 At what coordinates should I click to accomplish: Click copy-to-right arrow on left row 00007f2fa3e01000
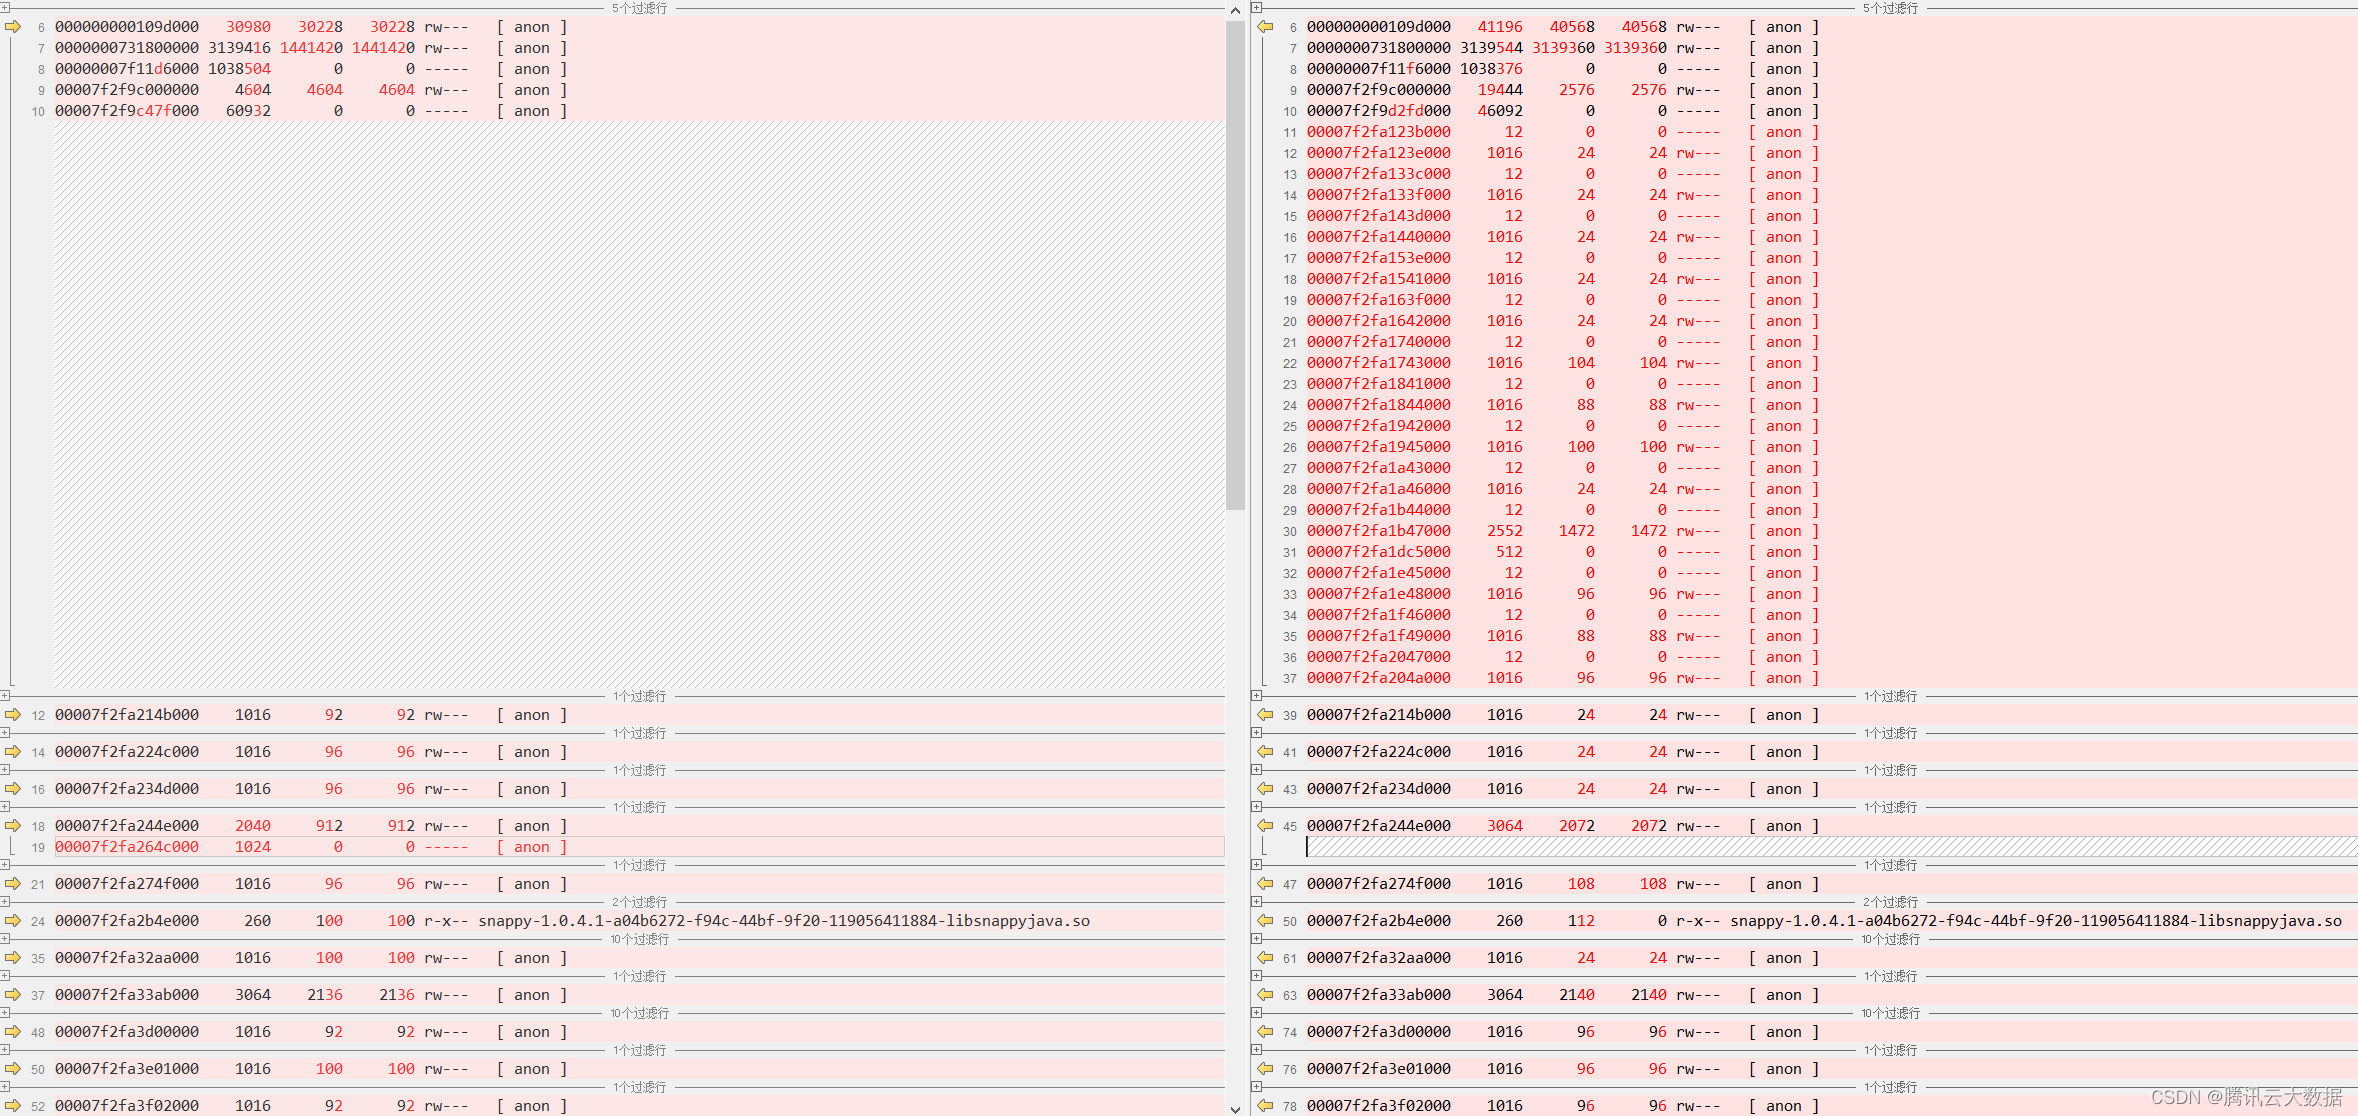[x=13, y=1069]
